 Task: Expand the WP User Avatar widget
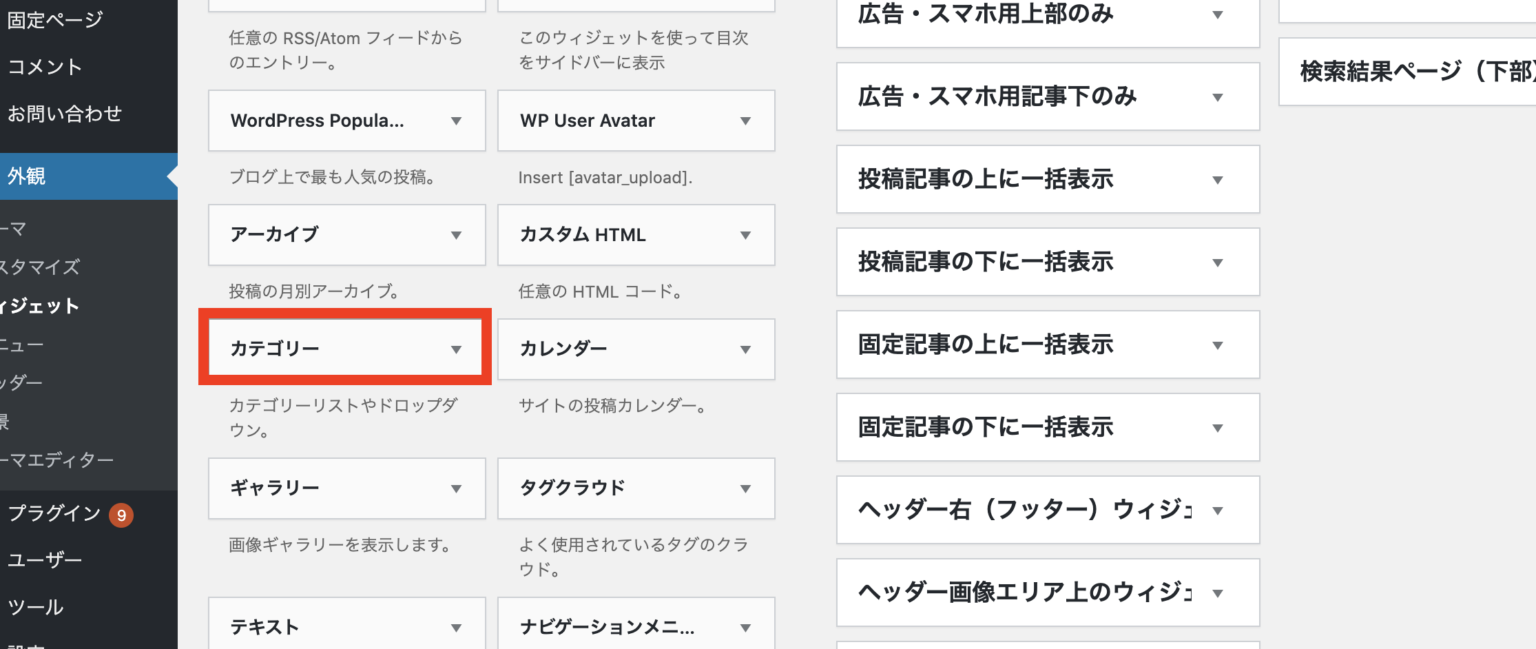[x=635, y=120]
